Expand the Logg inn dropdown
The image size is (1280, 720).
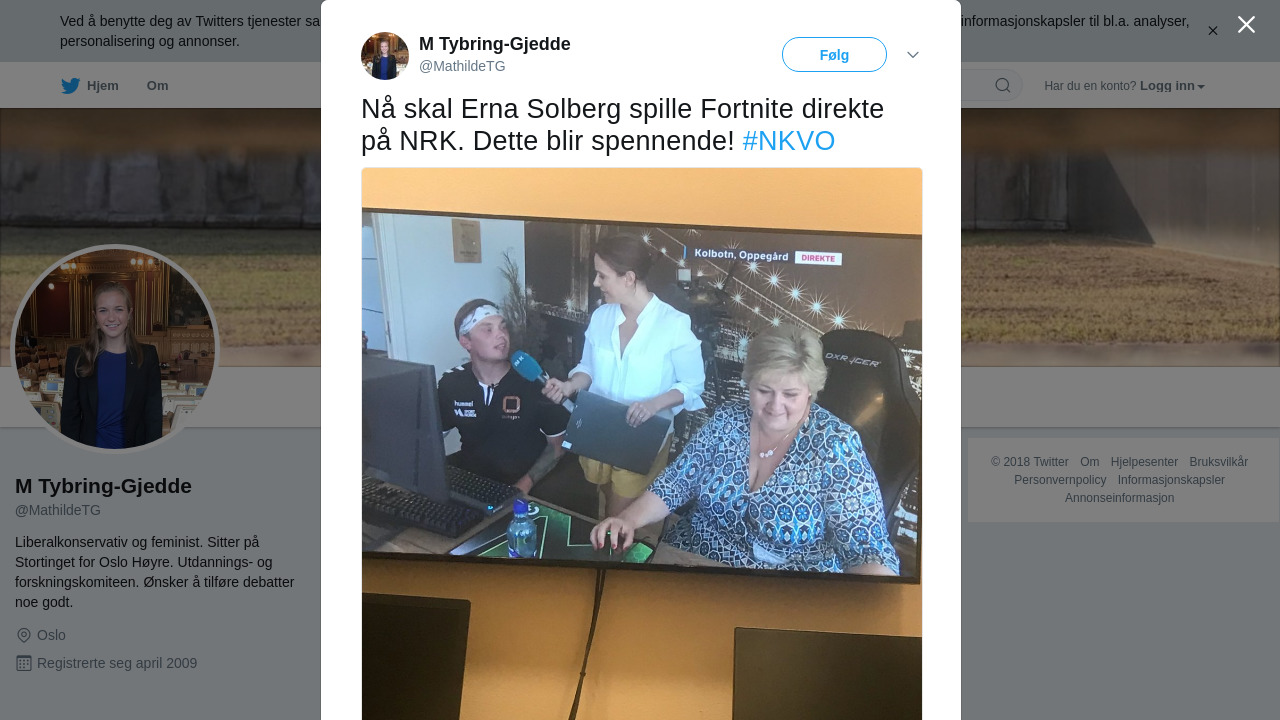tap(1172, 86)
